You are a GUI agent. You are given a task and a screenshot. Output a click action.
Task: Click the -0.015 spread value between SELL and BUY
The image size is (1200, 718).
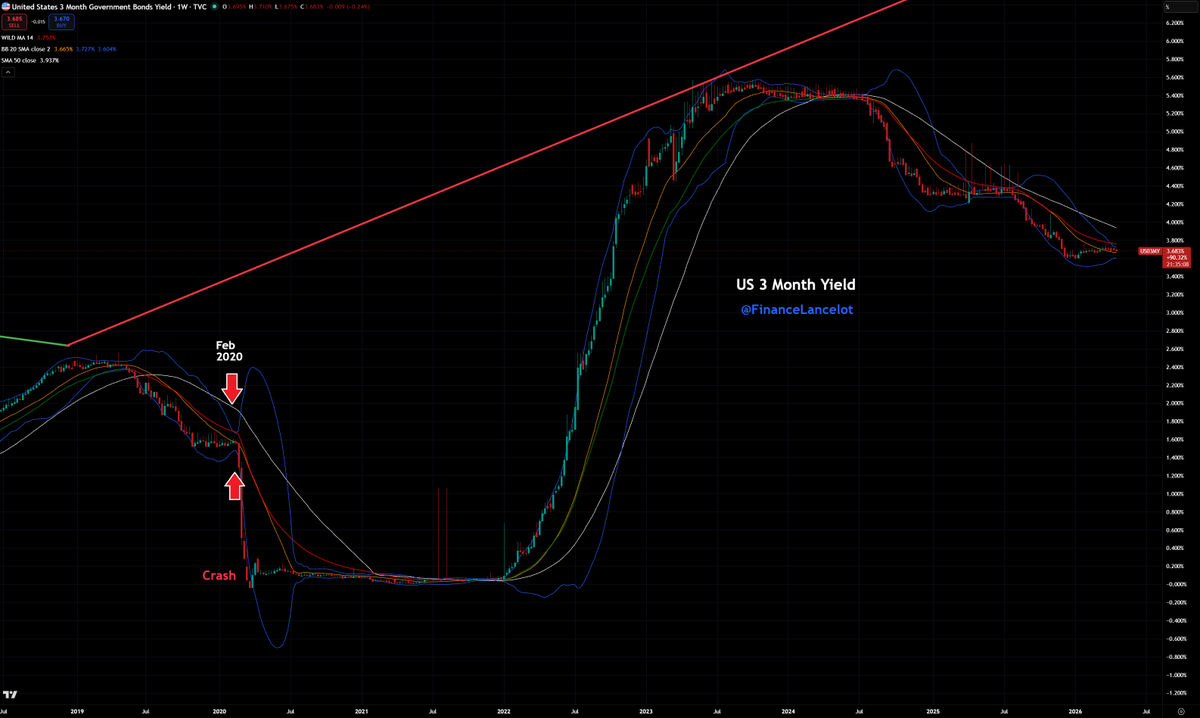pyautogui.click(x=38, y=22)
